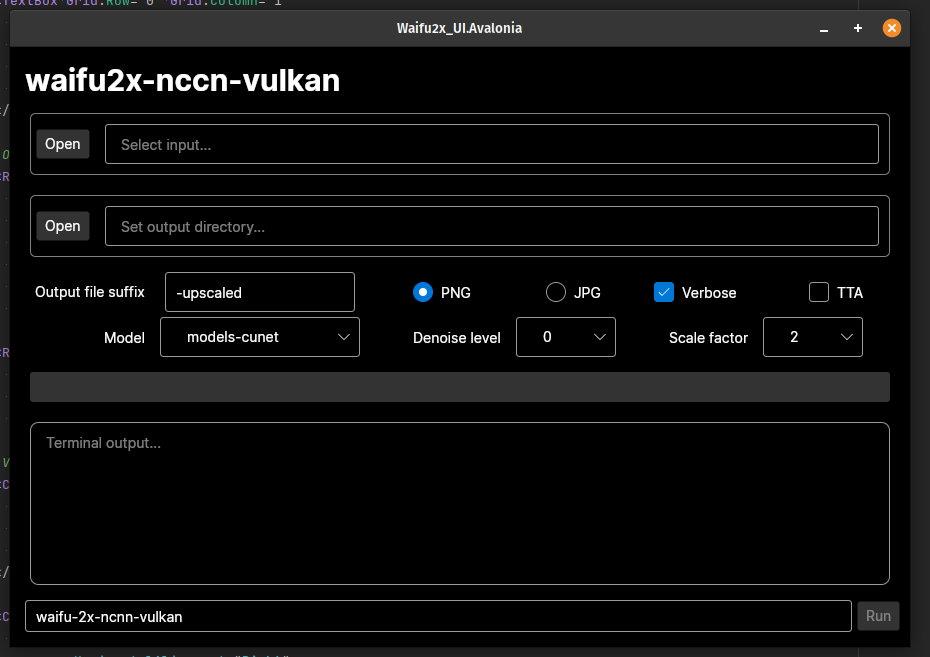This screenshot has height=657, width=930.
Task: Click the progress bar
Action: point(460,387)
